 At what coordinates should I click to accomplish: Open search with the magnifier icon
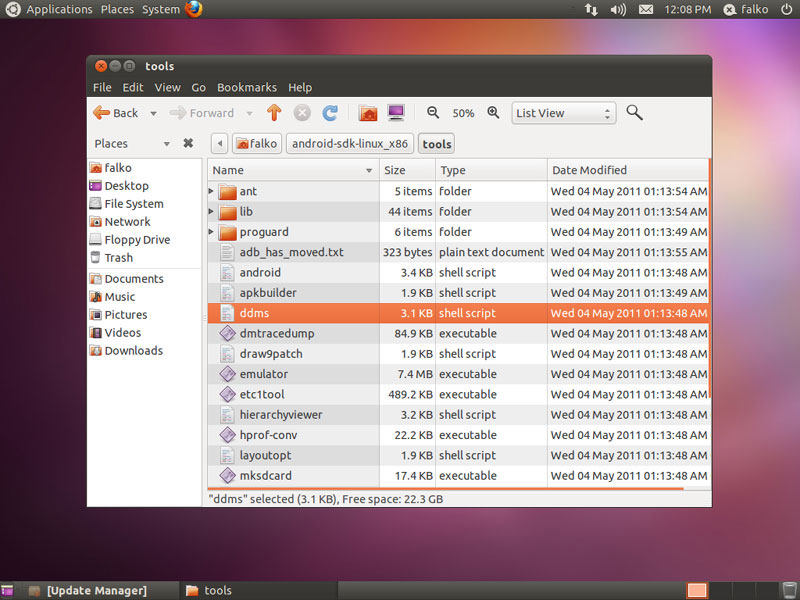(634, 113)
